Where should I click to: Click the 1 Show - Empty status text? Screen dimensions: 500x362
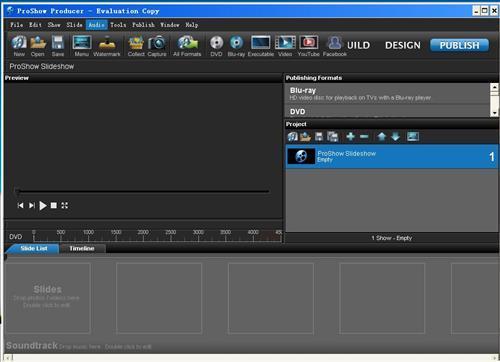pyautogui.click(x=392, y=238)
